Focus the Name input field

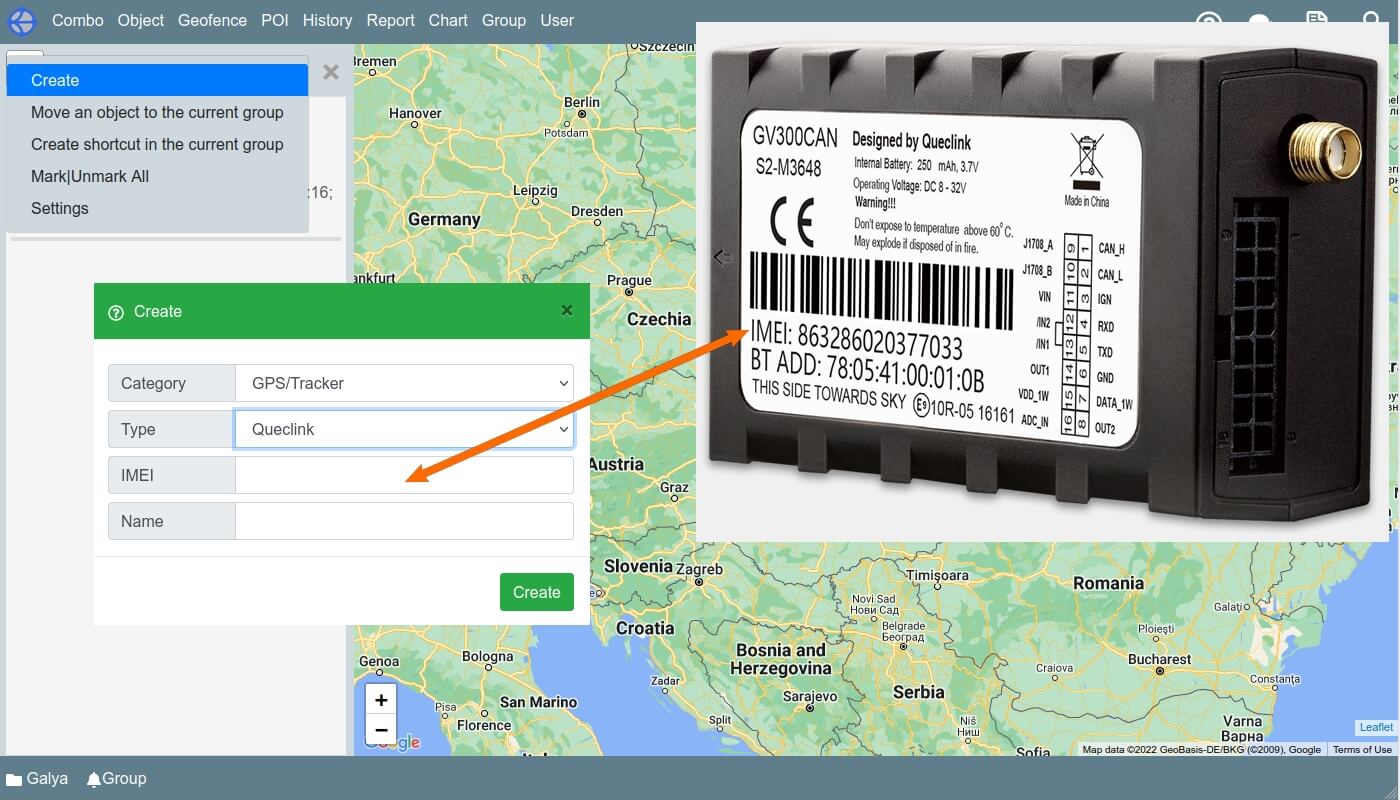coord(404,521)
